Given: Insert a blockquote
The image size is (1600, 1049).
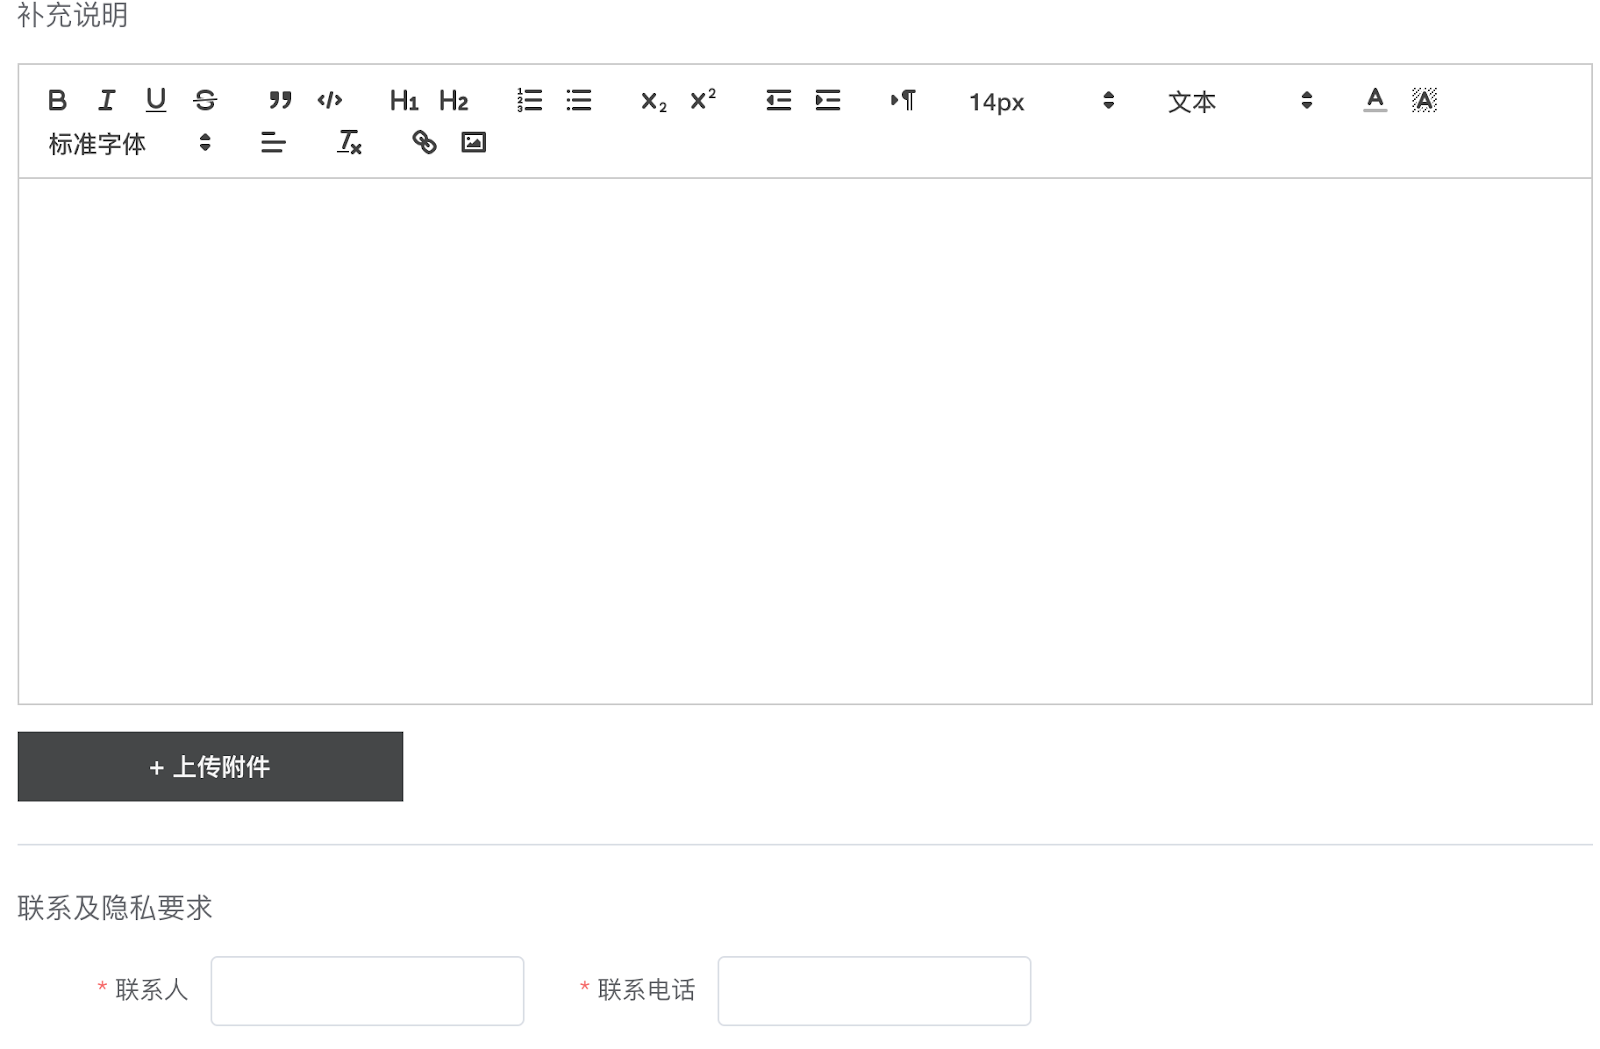Looking at the screenshot, I should [x=280, y=100].
